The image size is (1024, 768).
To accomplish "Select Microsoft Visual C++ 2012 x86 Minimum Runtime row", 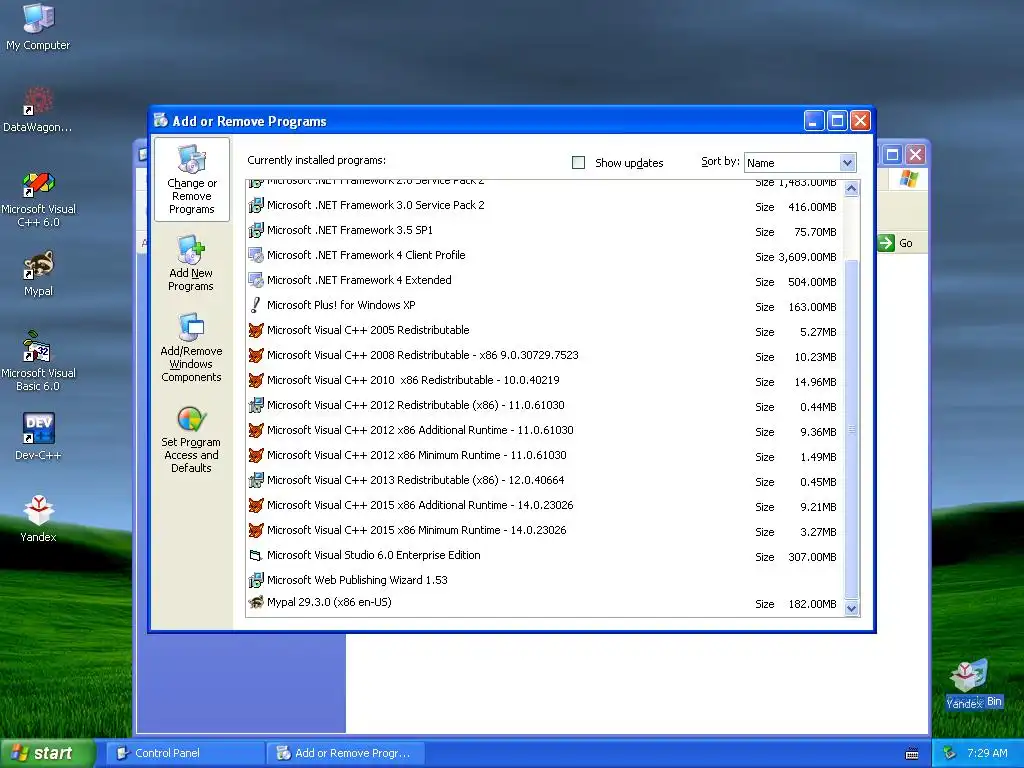I will tap(545, 455).
